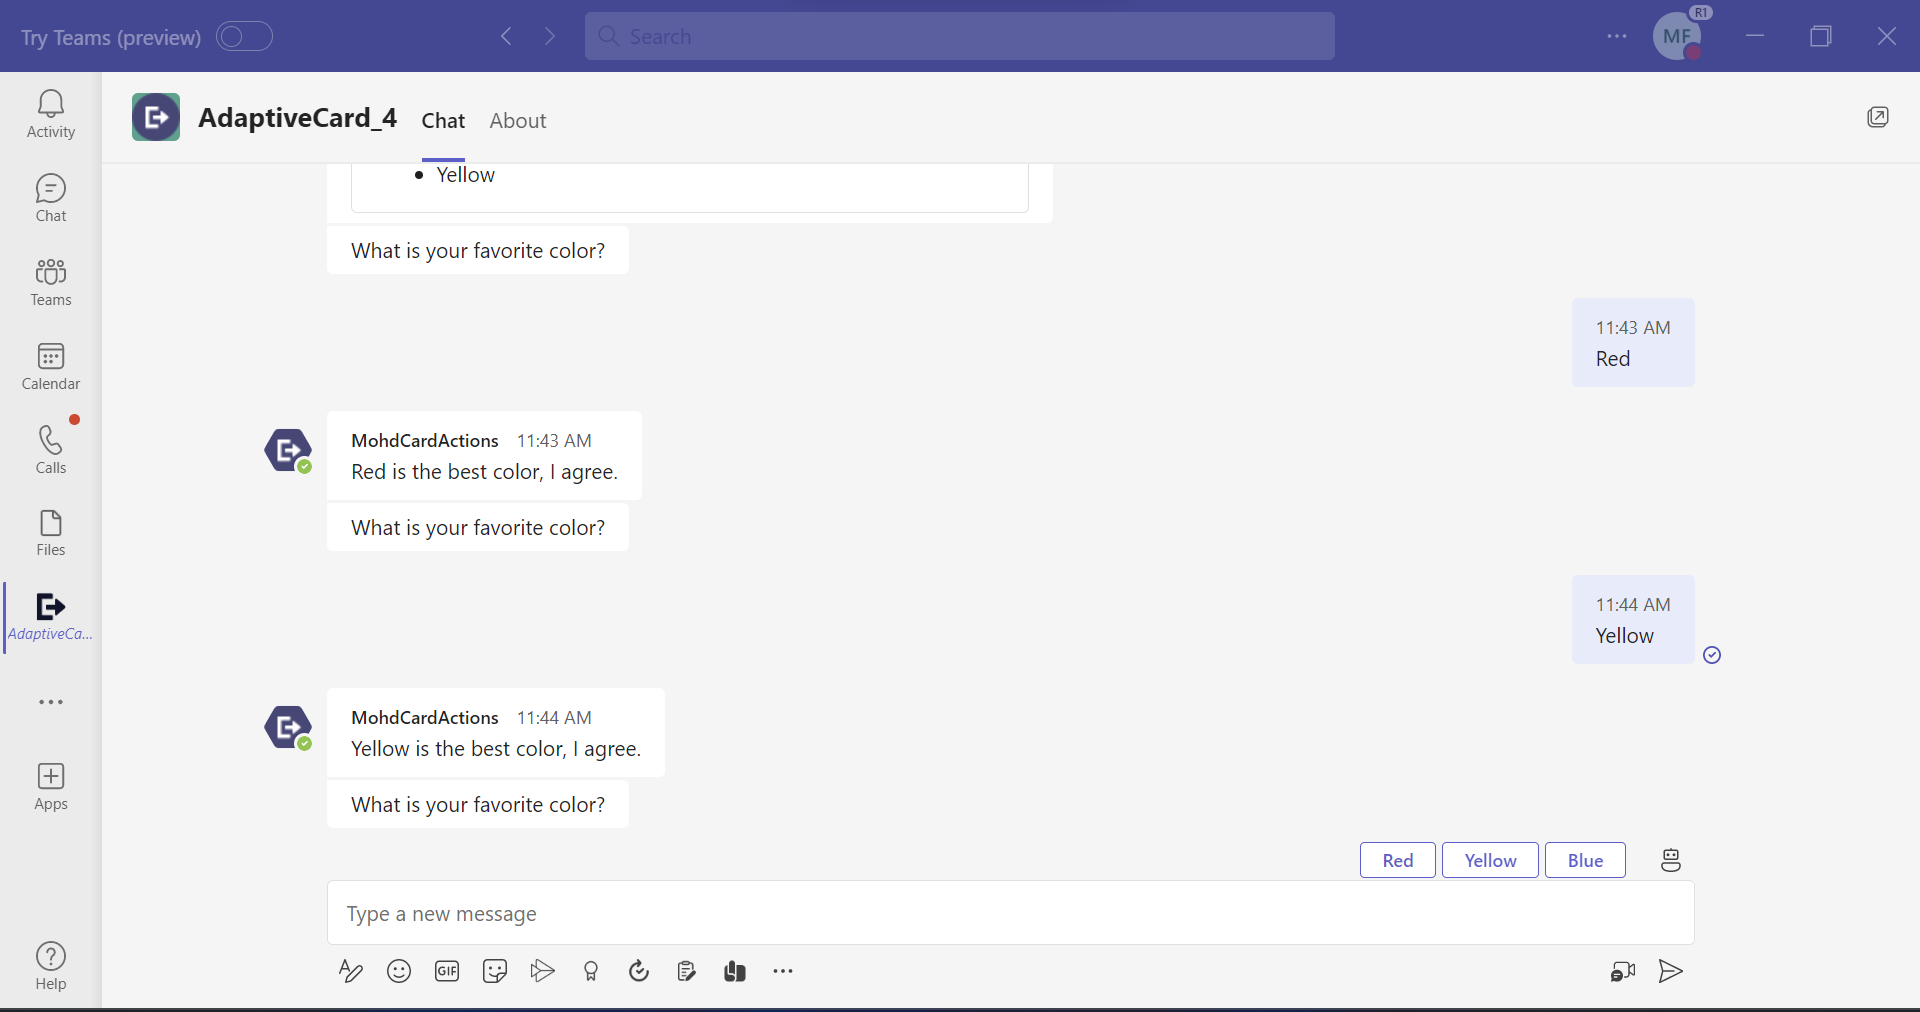This screenshot has height=1012, width=1920.
Task: Open Files in the sidebar
Action: [x=51, y=532]
